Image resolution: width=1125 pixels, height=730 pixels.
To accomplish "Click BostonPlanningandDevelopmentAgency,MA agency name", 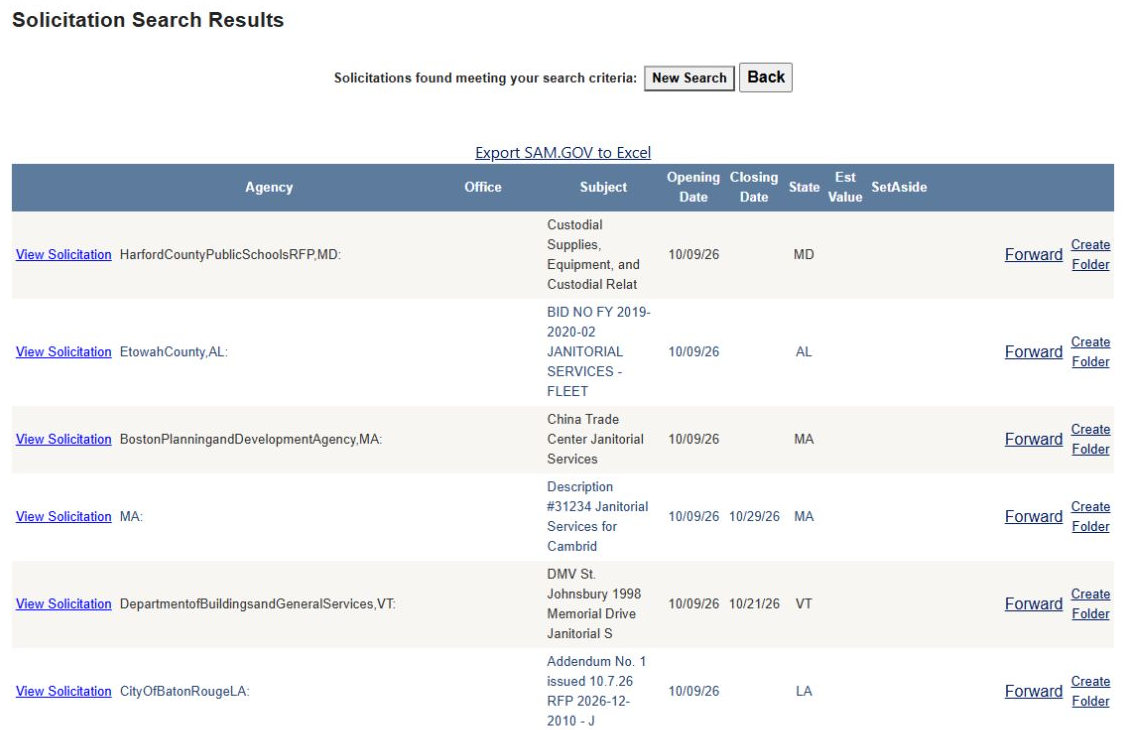I will (x=250, y=439).
